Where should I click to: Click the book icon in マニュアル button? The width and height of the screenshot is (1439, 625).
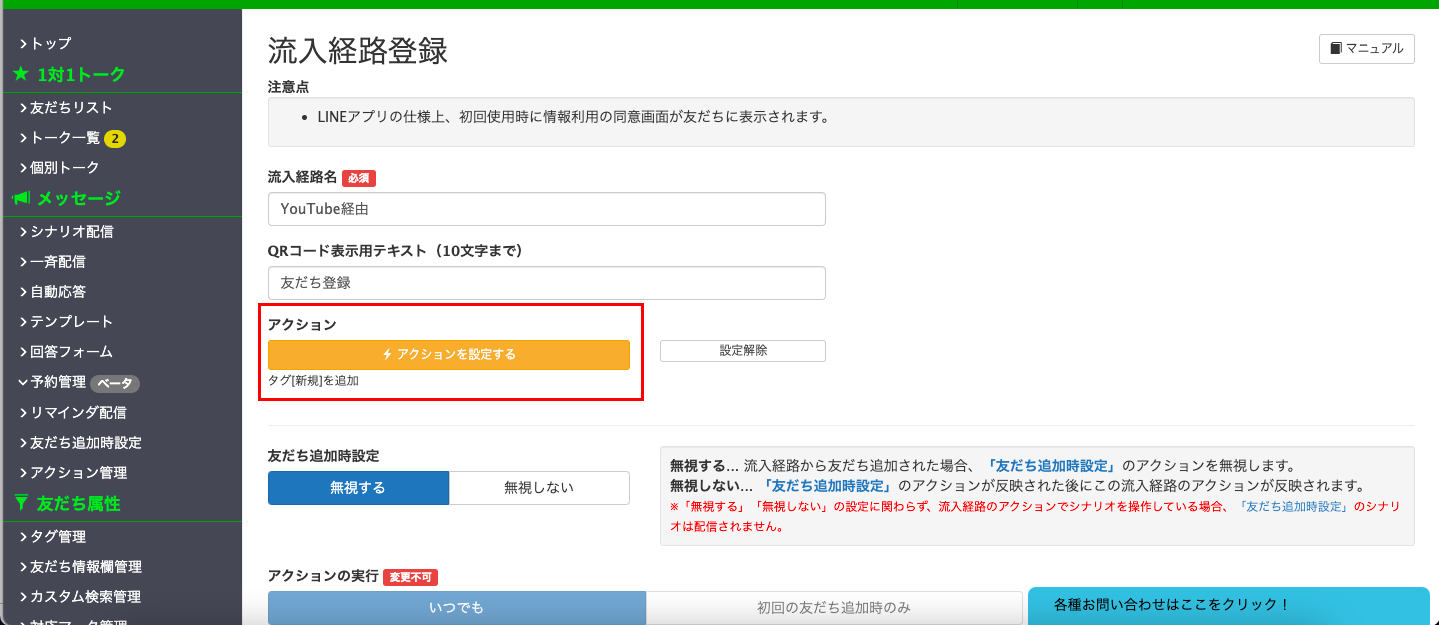[x=1335, y=48]
